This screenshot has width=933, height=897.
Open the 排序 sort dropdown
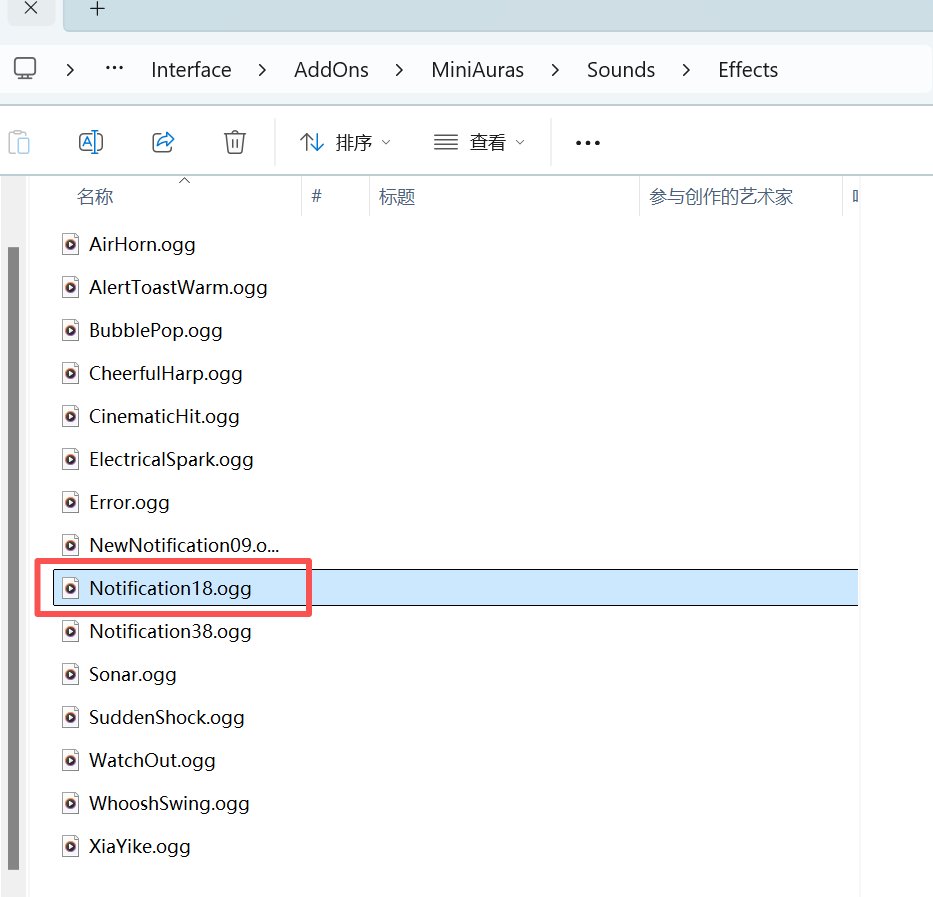[x=345, y=142]
